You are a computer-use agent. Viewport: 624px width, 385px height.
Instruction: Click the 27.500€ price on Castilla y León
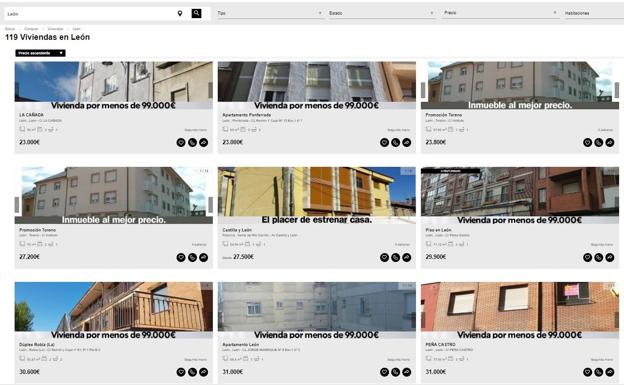[244, 257]
